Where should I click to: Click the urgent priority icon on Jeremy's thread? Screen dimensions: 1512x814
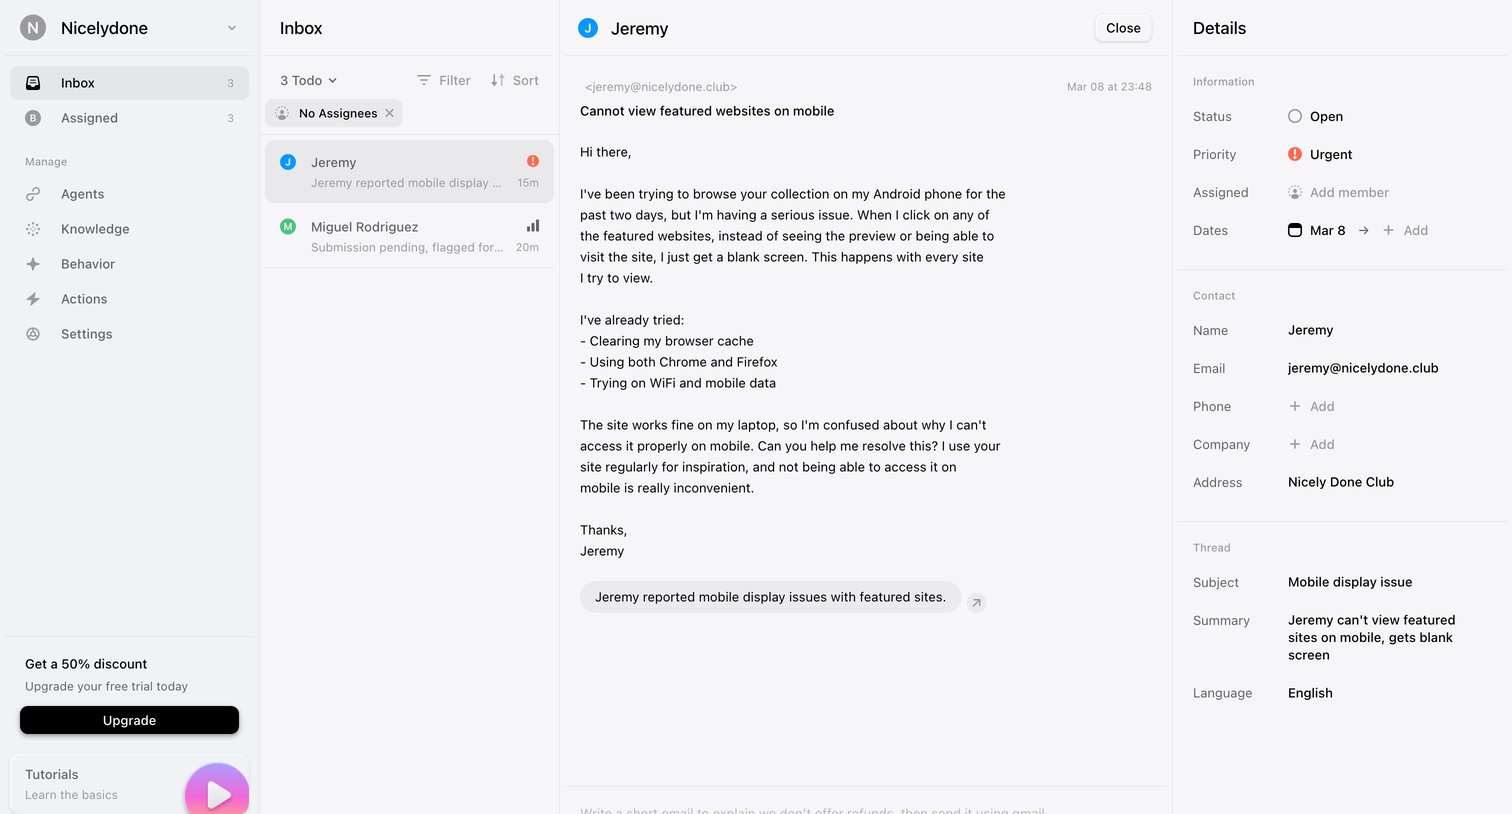click(x=533, y=161)
